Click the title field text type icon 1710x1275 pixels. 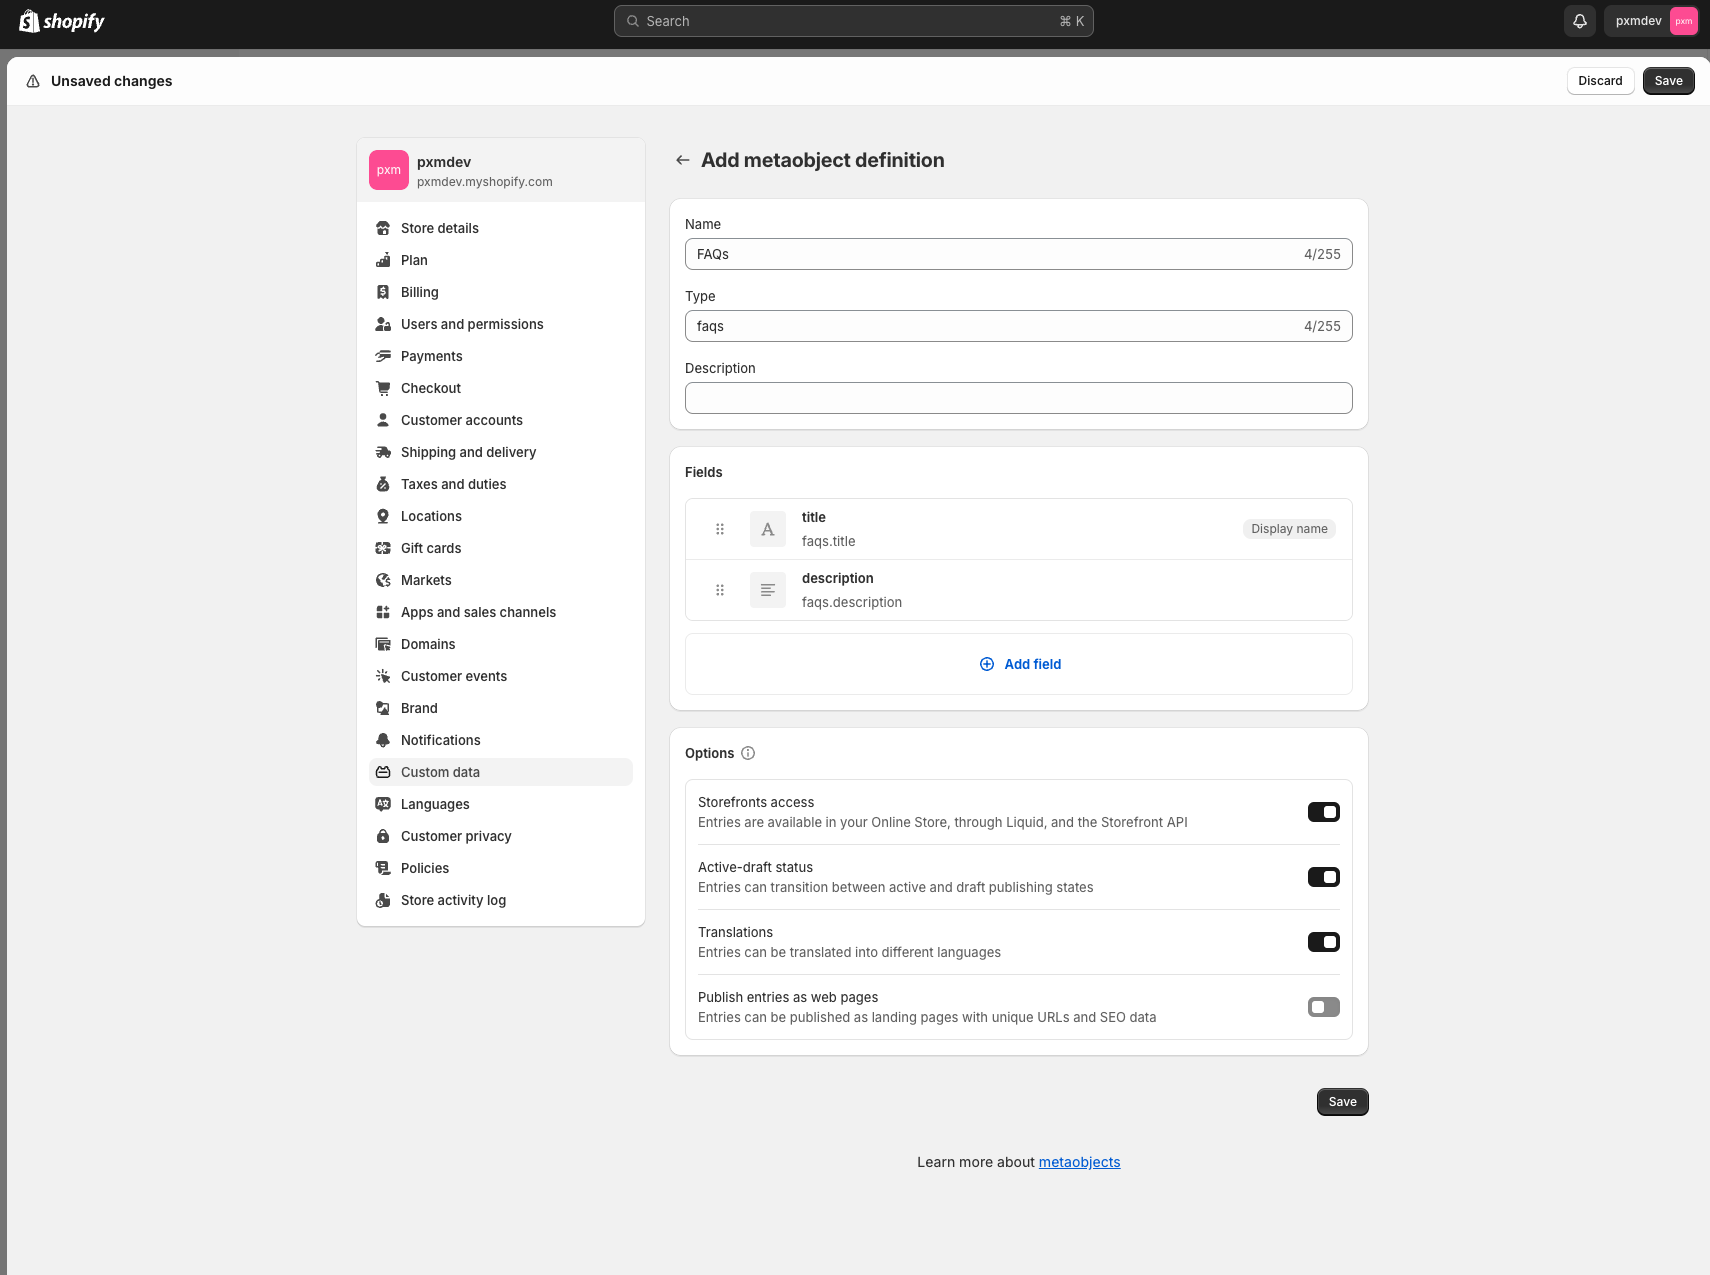[x=768, y=529]
